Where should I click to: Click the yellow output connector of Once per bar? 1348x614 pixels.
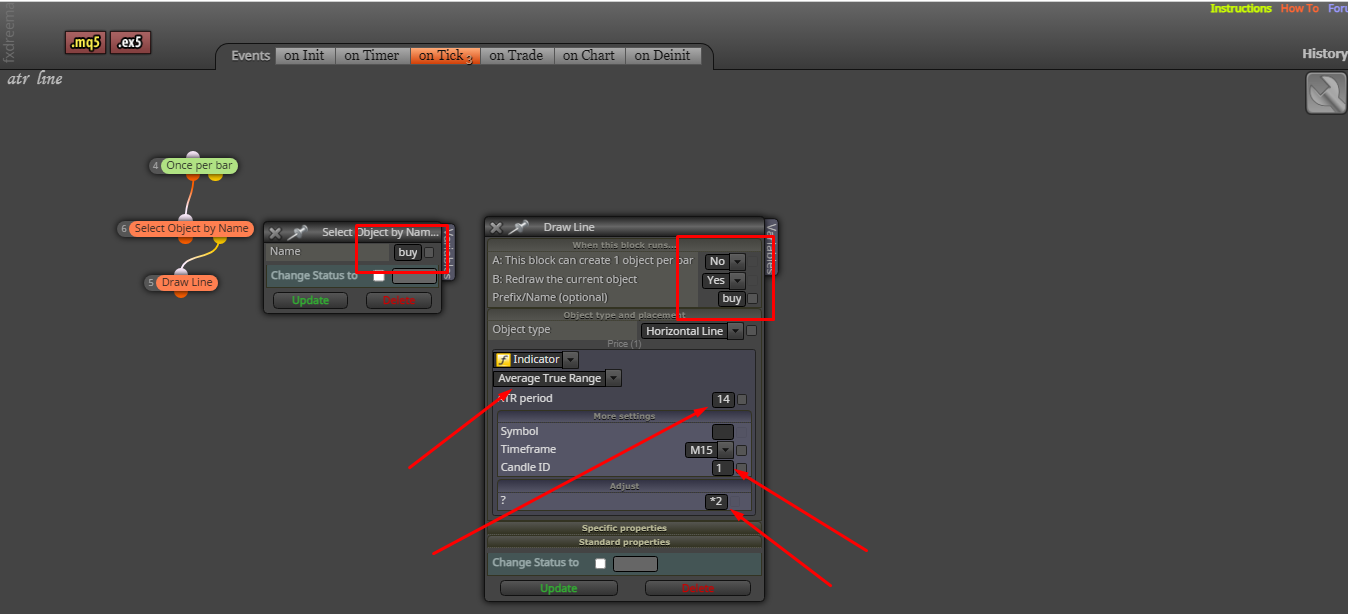click(215, 177)
